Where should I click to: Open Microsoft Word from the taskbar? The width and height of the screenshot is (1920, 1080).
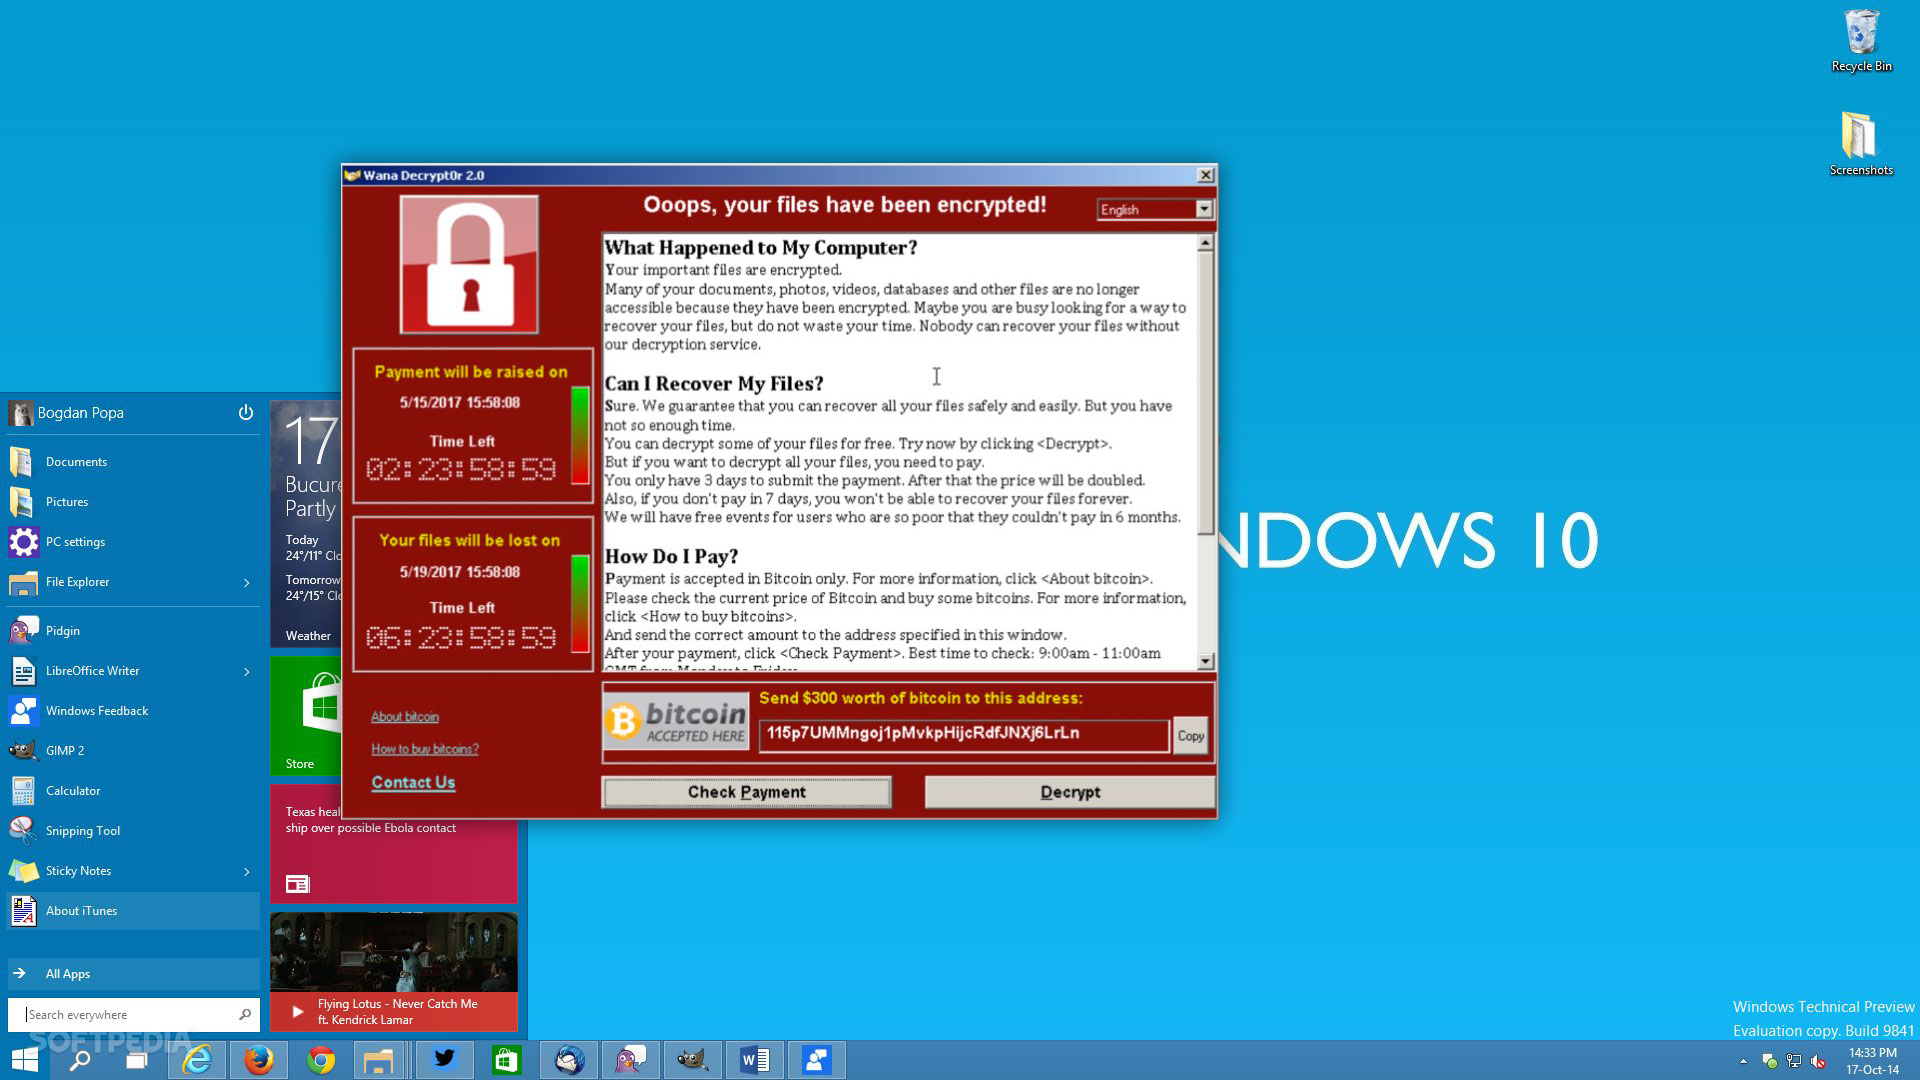(755, 1060)
